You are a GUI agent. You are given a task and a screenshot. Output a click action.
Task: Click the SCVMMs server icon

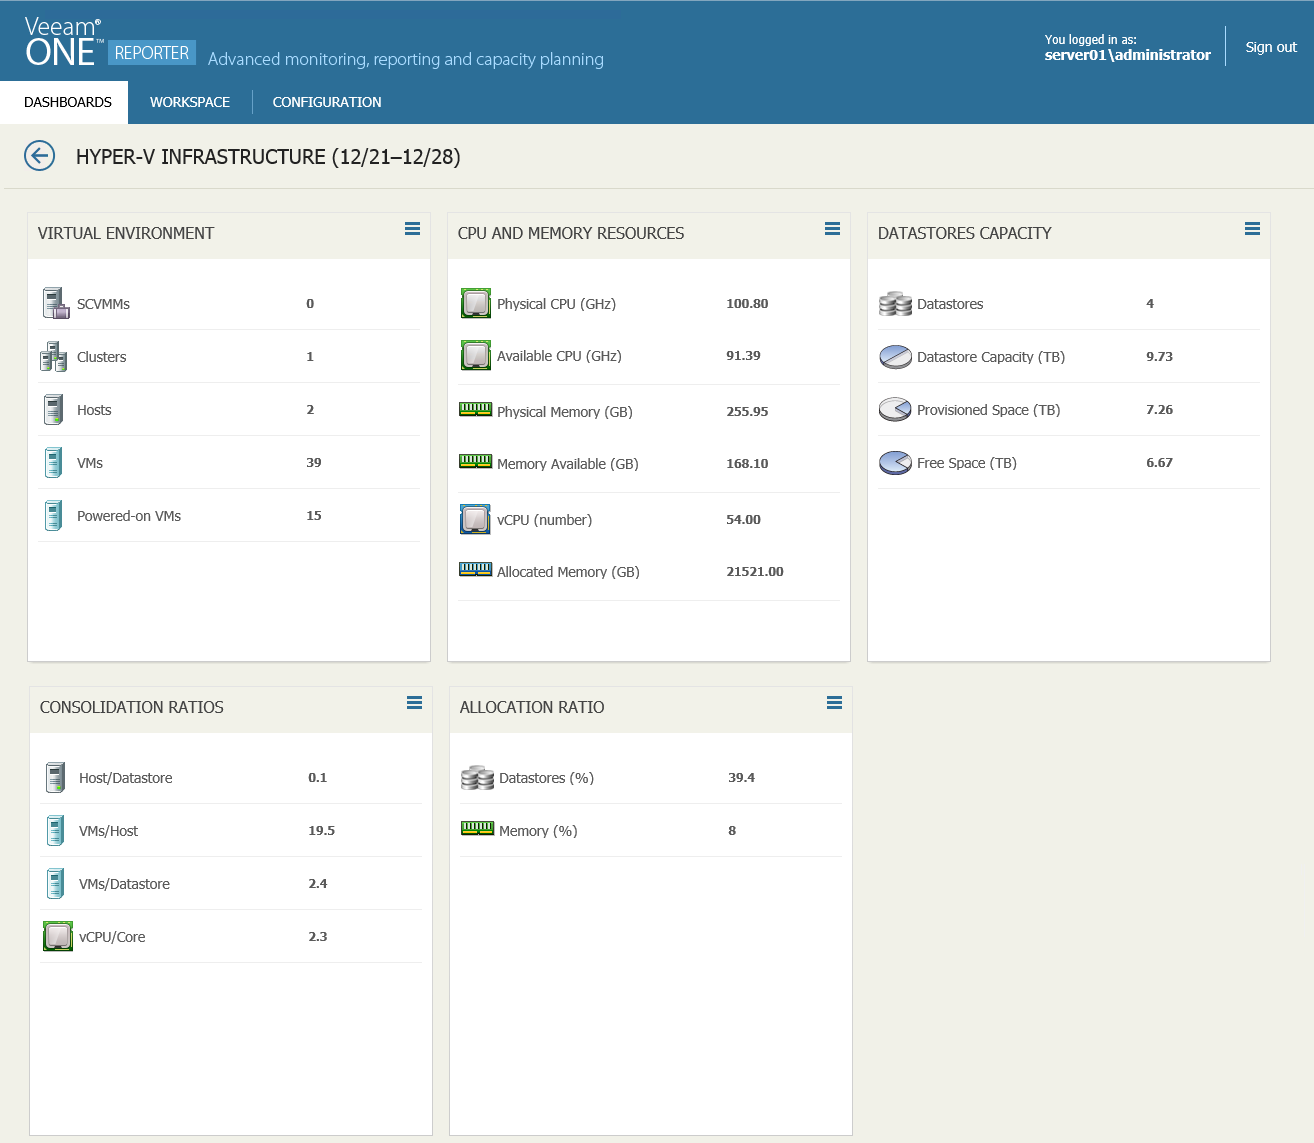tap(55, 303)
